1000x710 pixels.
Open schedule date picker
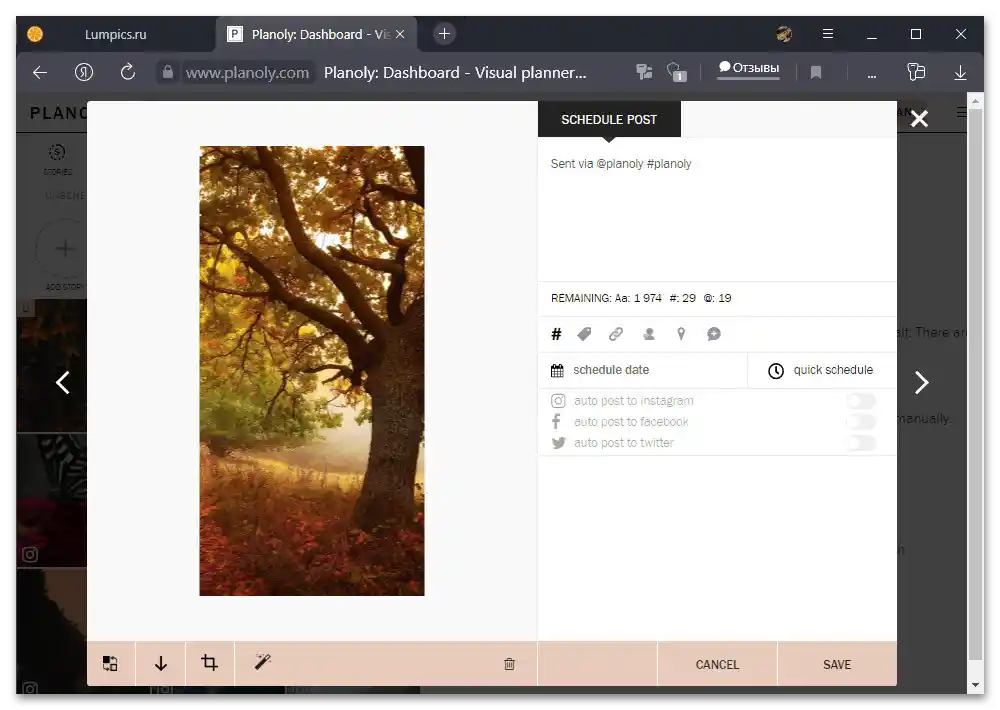pyautogui.click(x=642, y=370)
